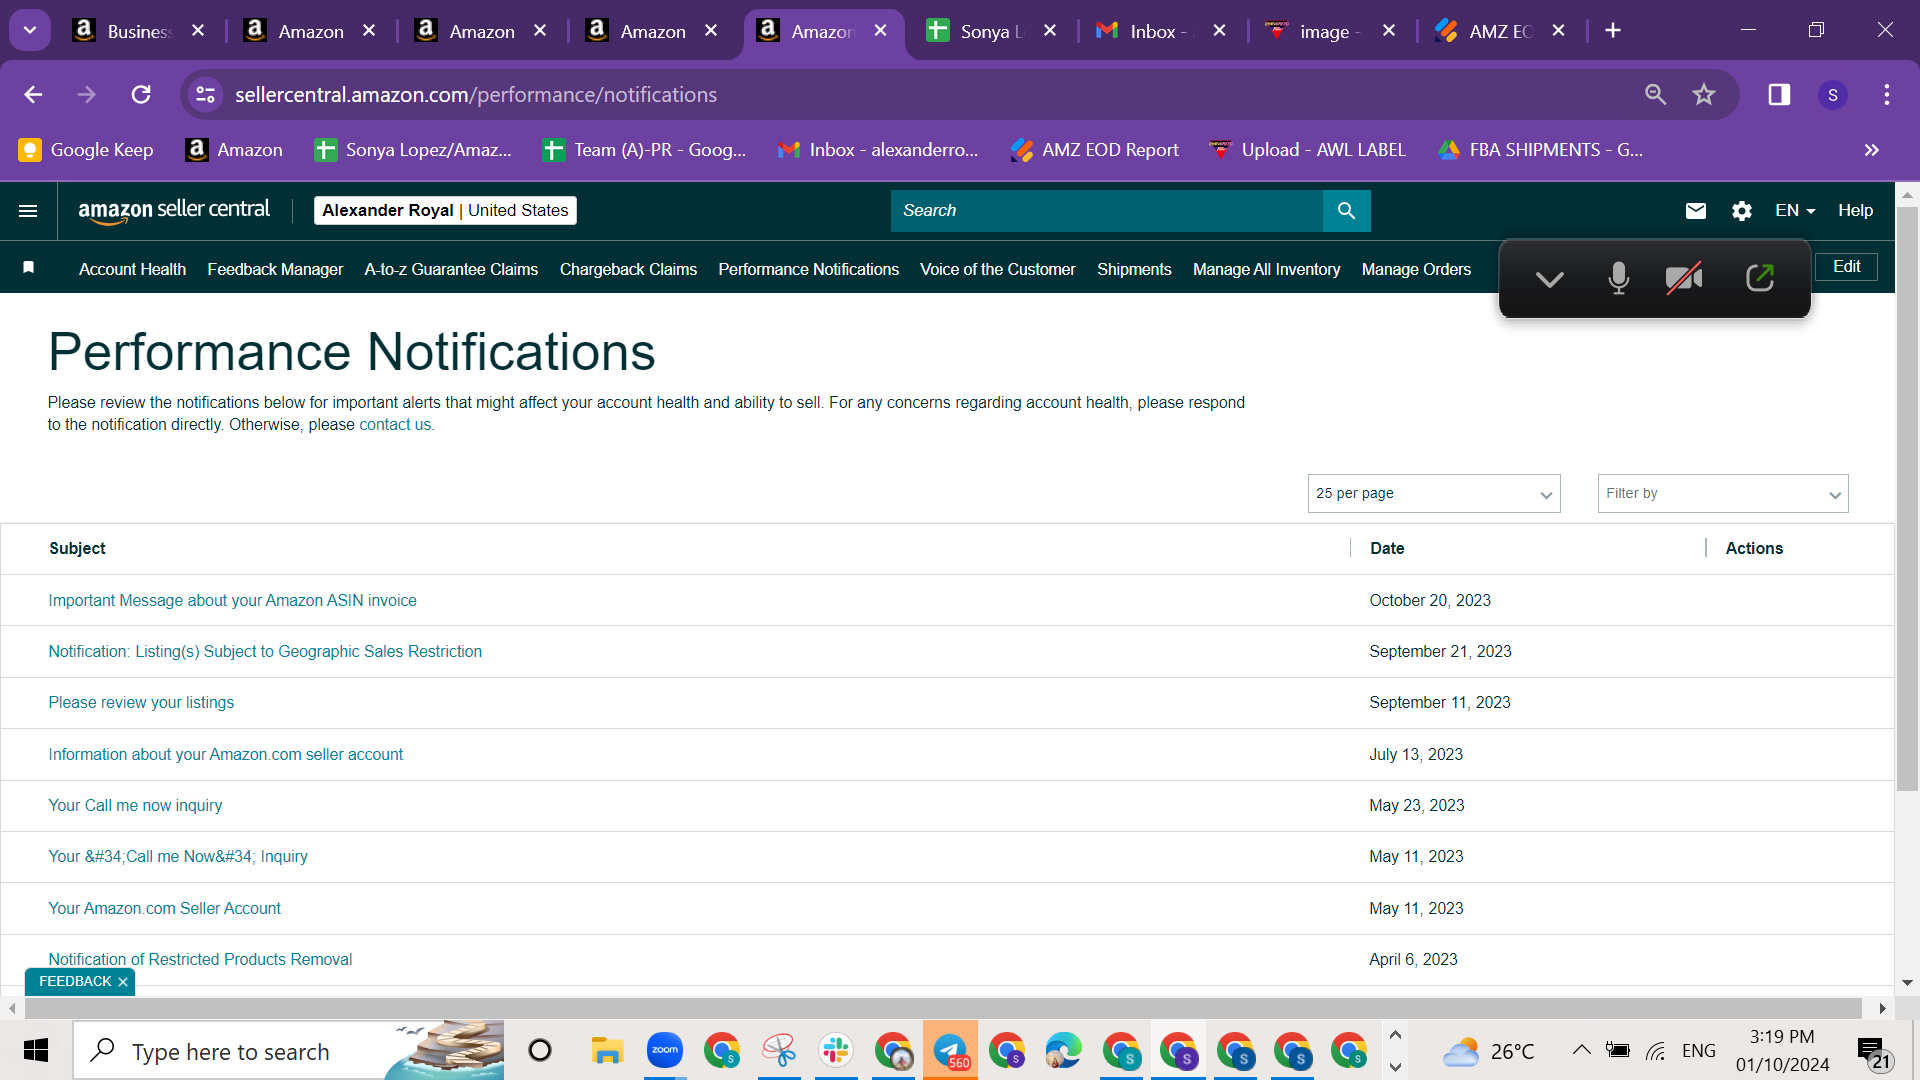Open the new tab plus button
The width and height of the screenshot is (1920, 1080).
(1613, 31)
